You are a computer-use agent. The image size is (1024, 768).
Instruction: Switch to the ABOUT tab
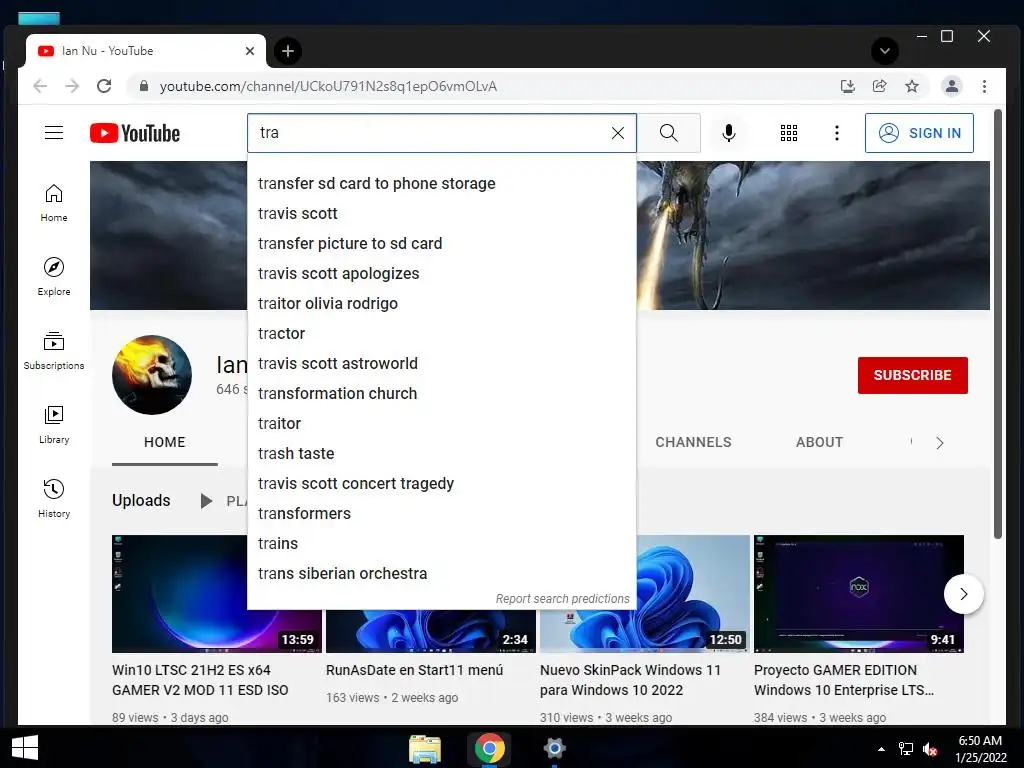pyautogui.click(x=819, y=442)
